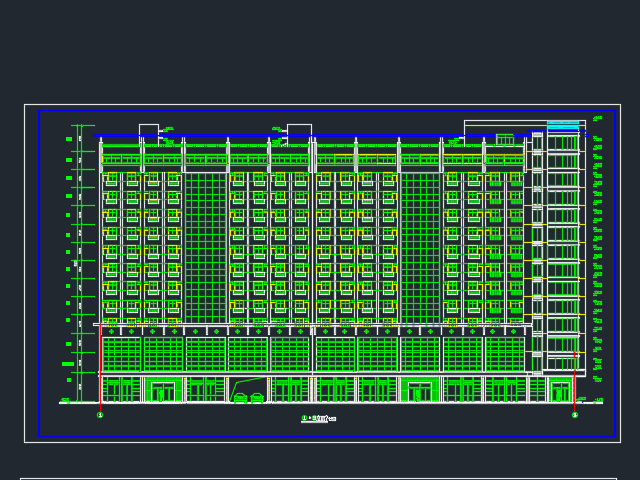Image resolution: width=640 pixels, height=480 pixels.
Task: Click the cyan rooftop block at top right
Action: [563, 125]
